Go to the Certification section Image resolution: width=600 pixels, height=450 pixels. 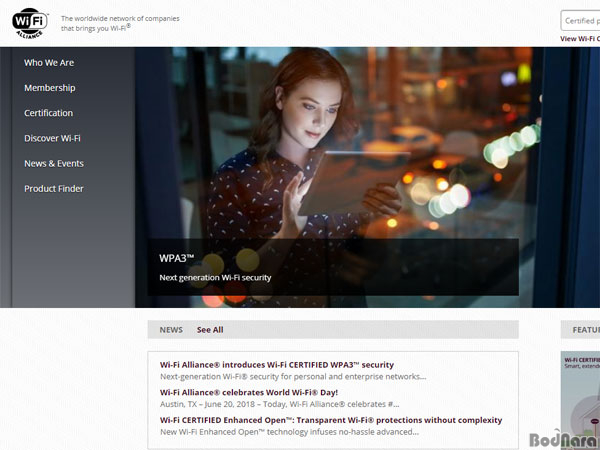click(49, 113)
